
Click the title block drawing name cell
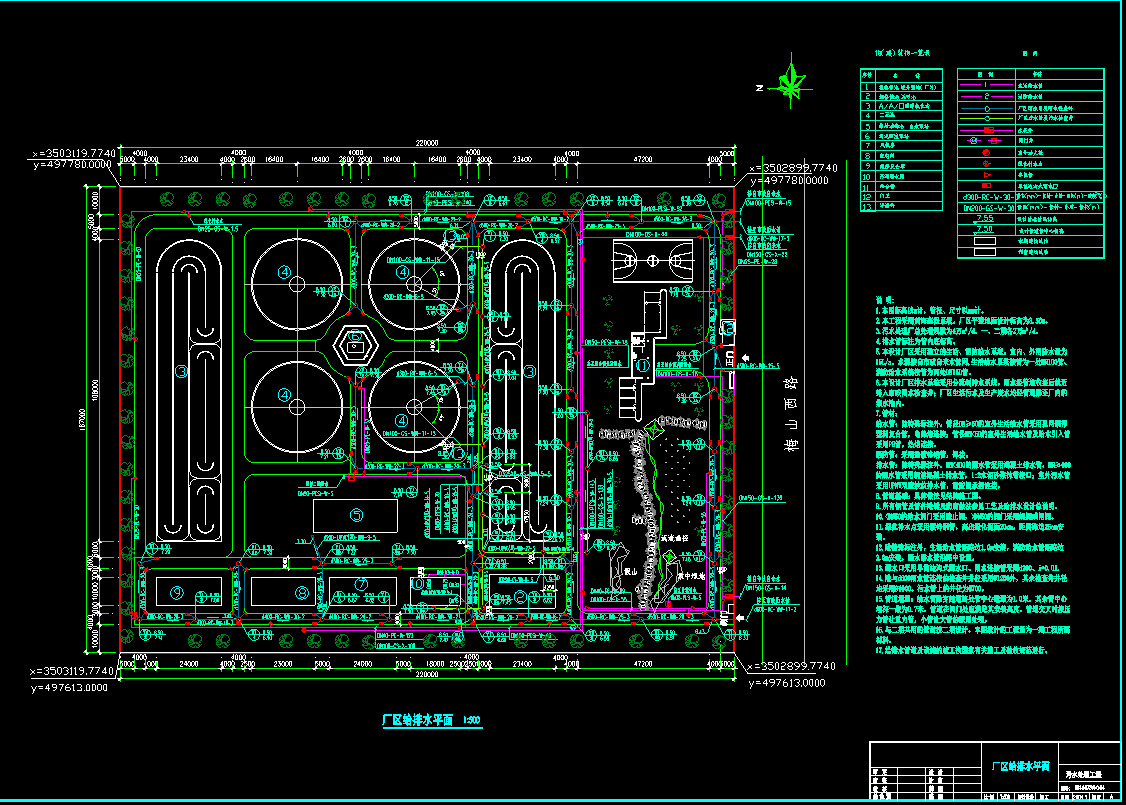(1020, 767)
